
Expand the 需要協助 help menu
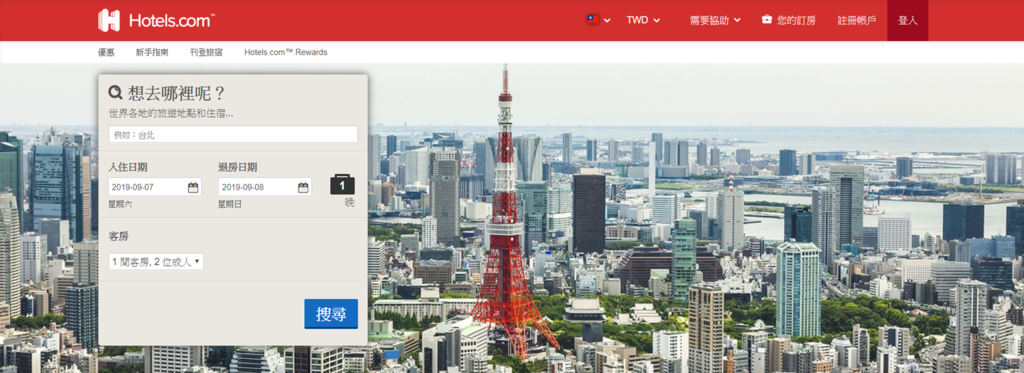pos(715,20)
